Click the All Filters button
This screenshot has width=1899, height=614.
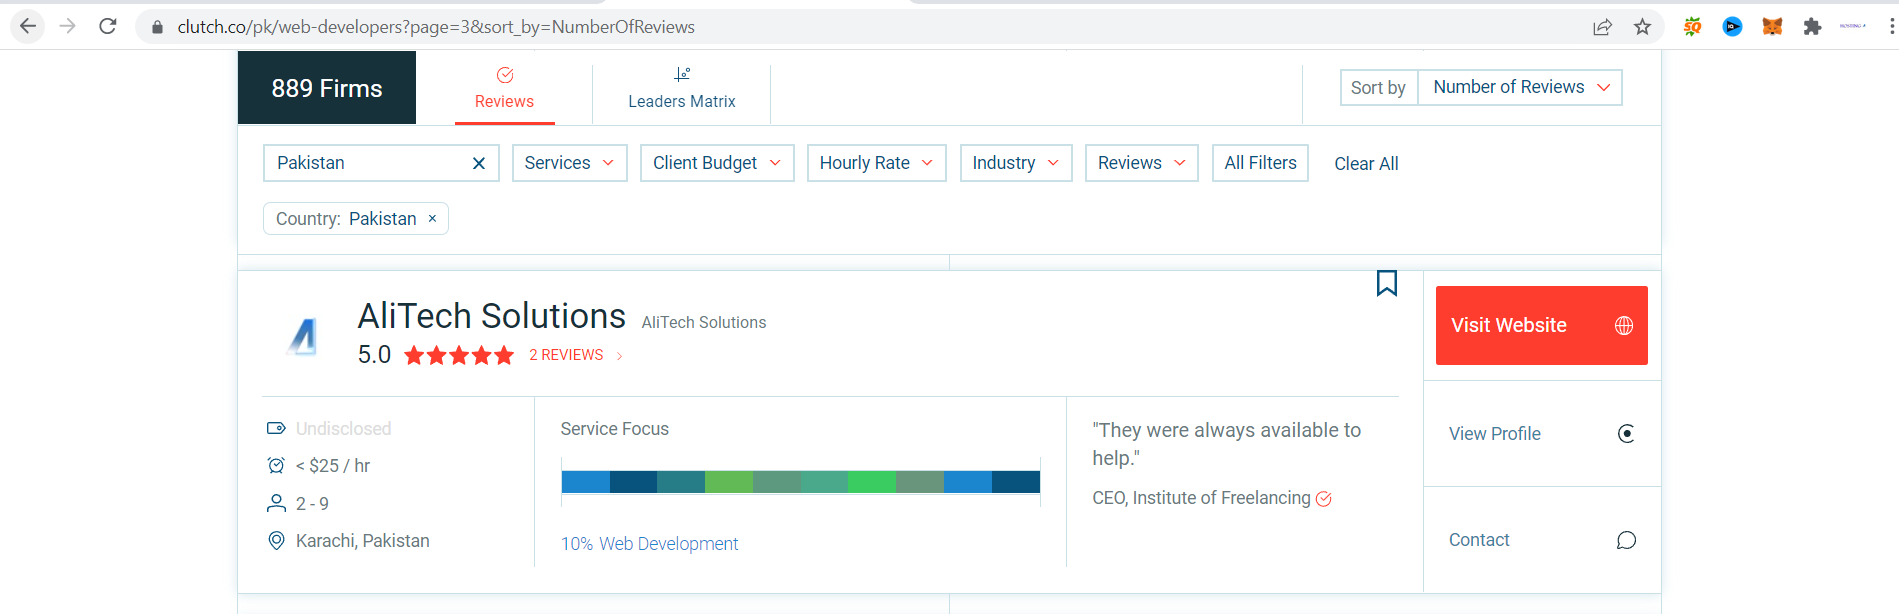pos(1260,163)
